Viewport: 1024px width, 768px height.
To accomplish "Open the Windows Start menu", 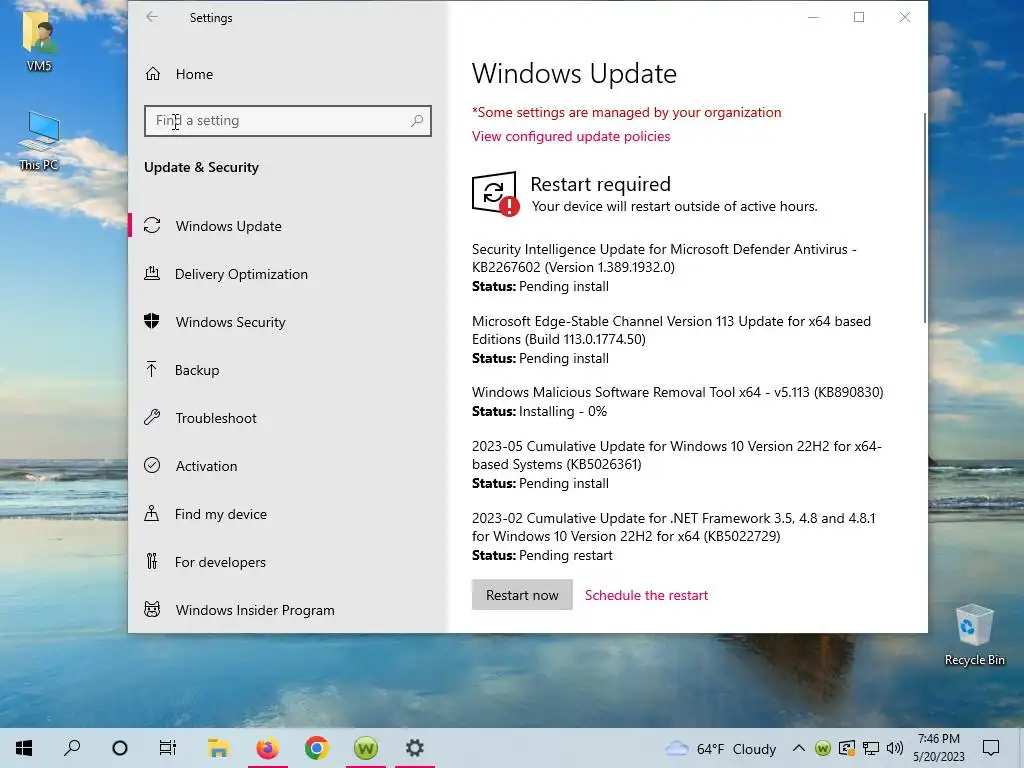I will tap(24, 748).
